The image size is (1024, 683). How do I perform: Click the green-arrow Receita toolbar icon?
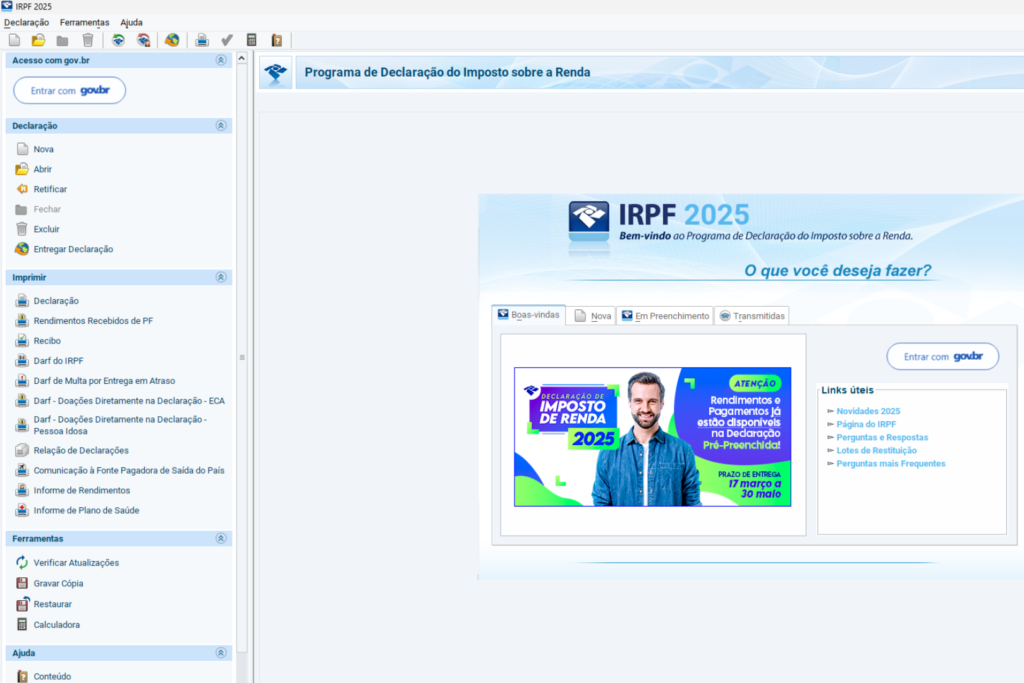point(118,40)
